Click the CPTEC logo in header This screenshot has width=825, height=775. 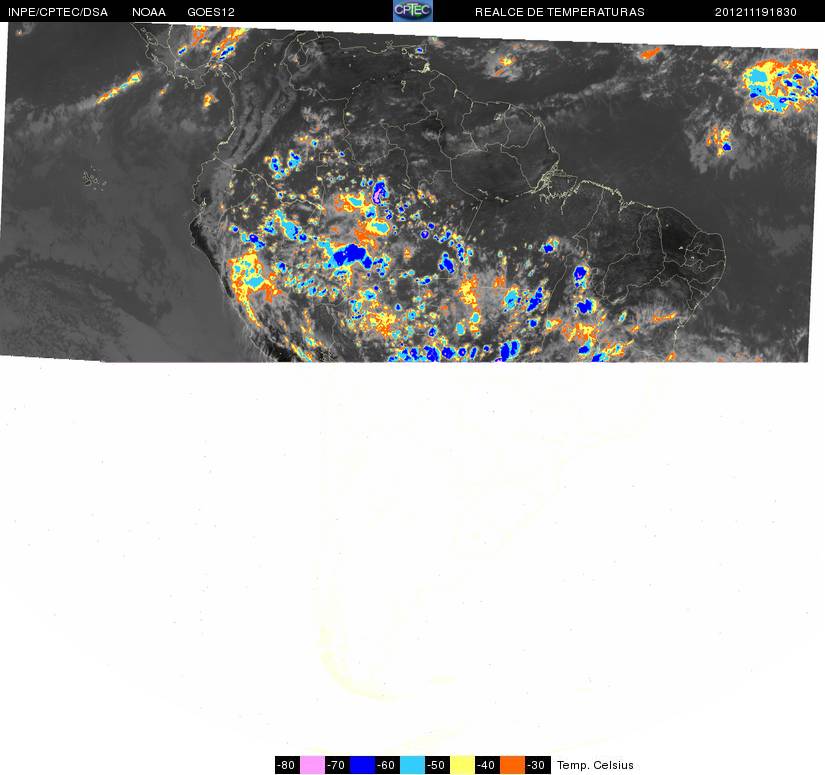pyautogui.click(x=413, y=11)
